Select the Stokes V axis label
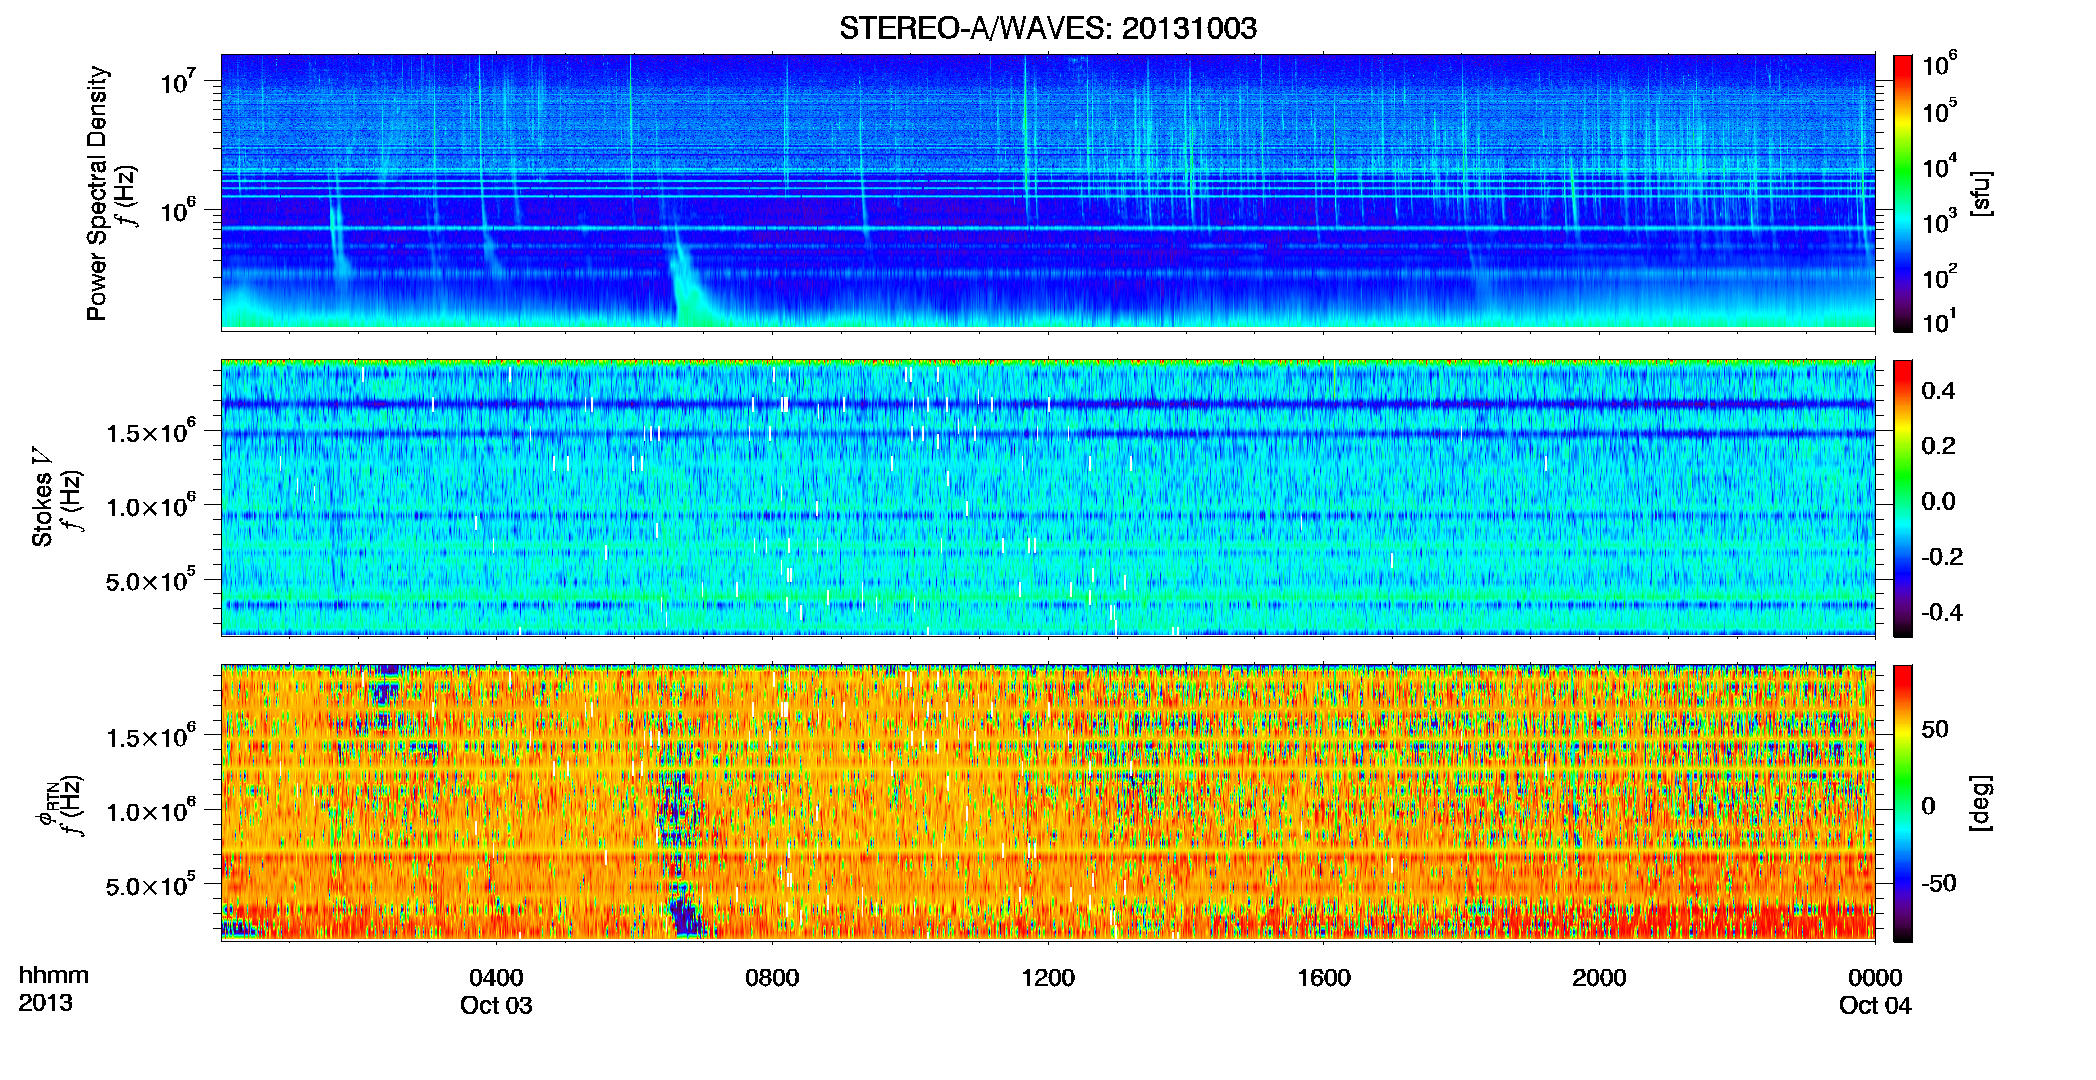The image size is (2096, 1080). [42, 497]
